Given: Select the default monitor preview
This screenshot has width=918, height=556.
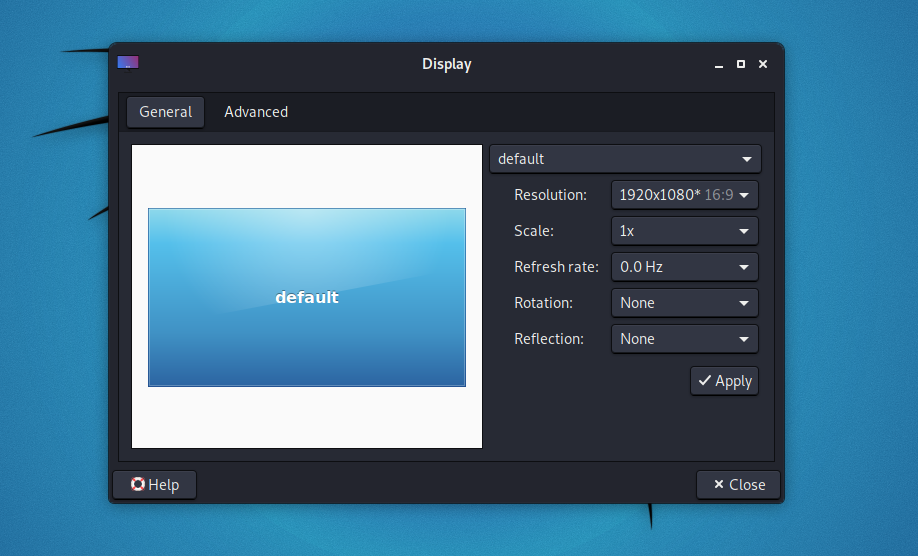Looking at the screenshot, I should point(307,297).
